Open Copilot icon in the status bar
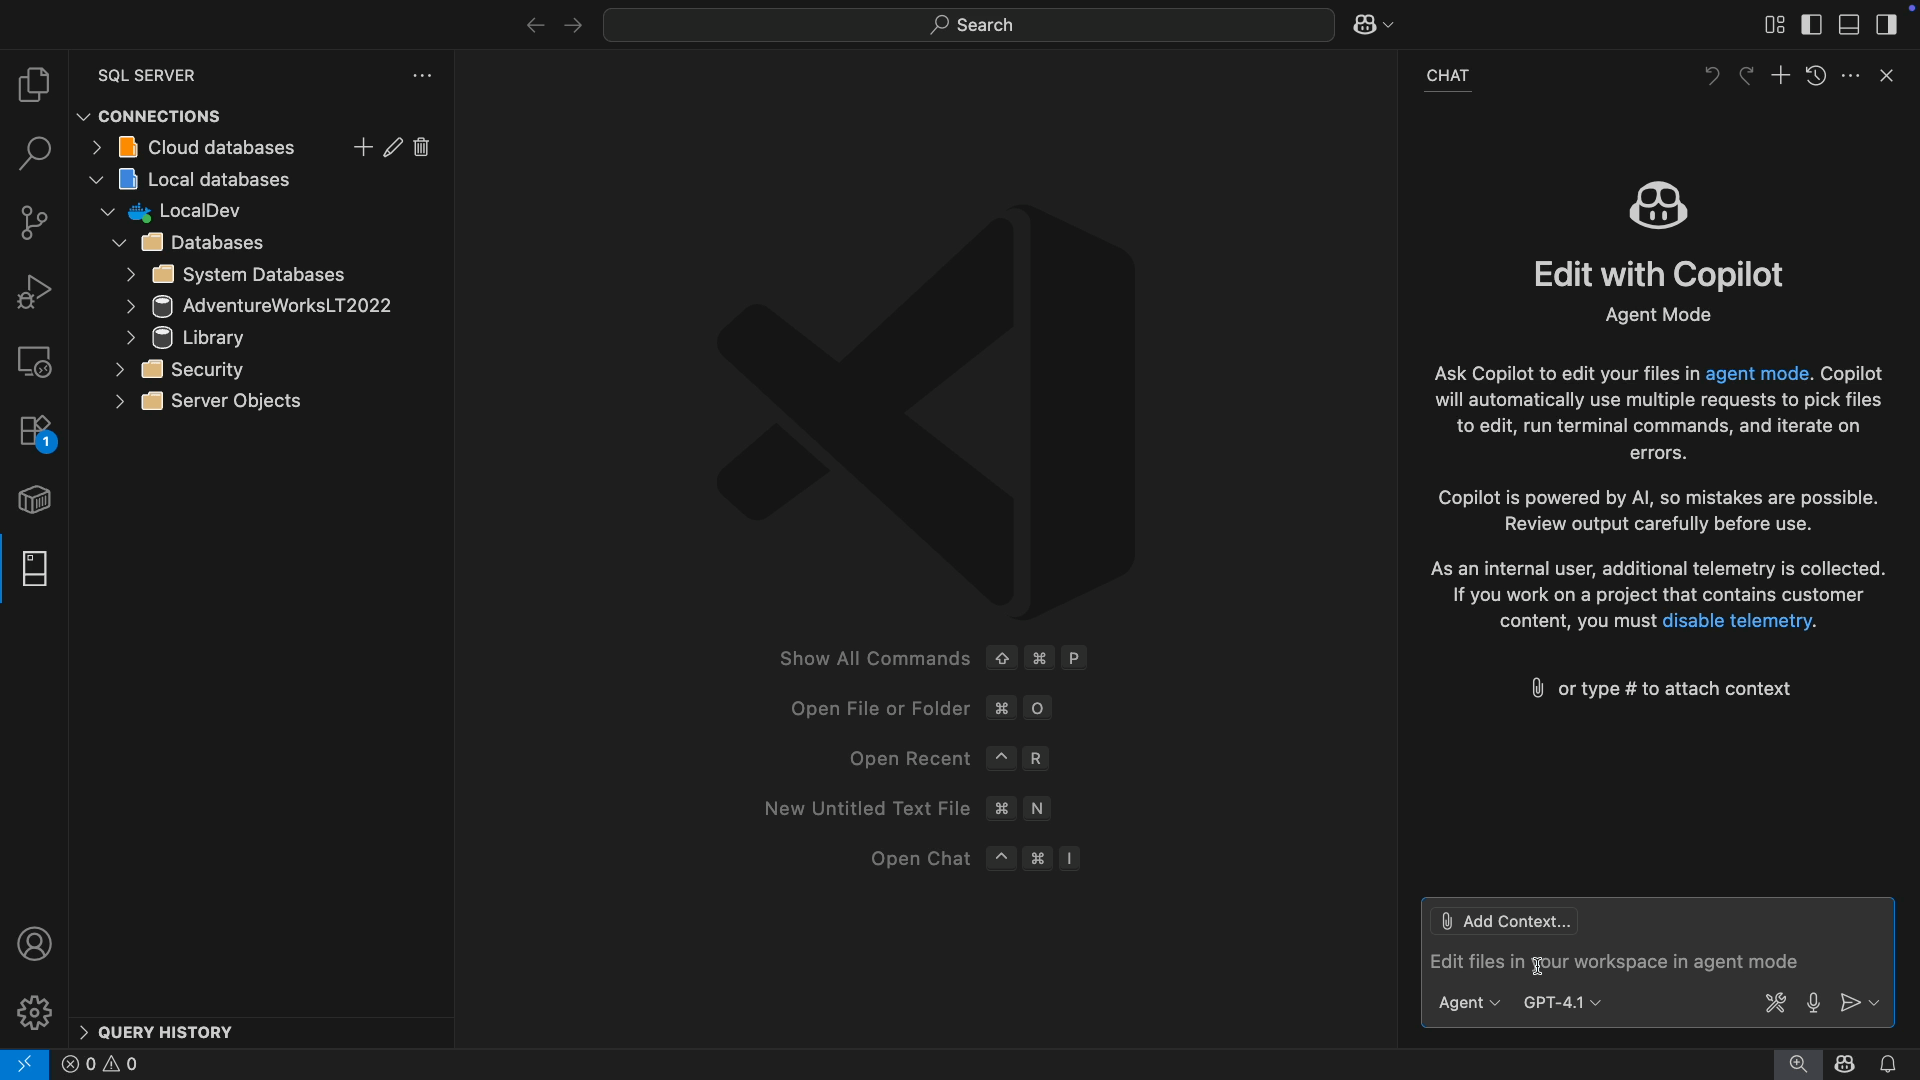Viewport: 1920px width, 1080px height. point(1845,1064)
